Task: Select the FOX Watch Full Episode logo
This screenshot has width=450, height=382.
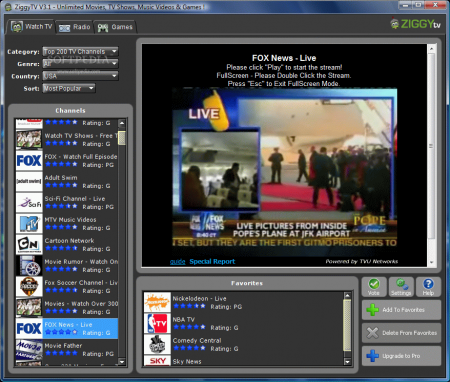Action: coord(29,160)
